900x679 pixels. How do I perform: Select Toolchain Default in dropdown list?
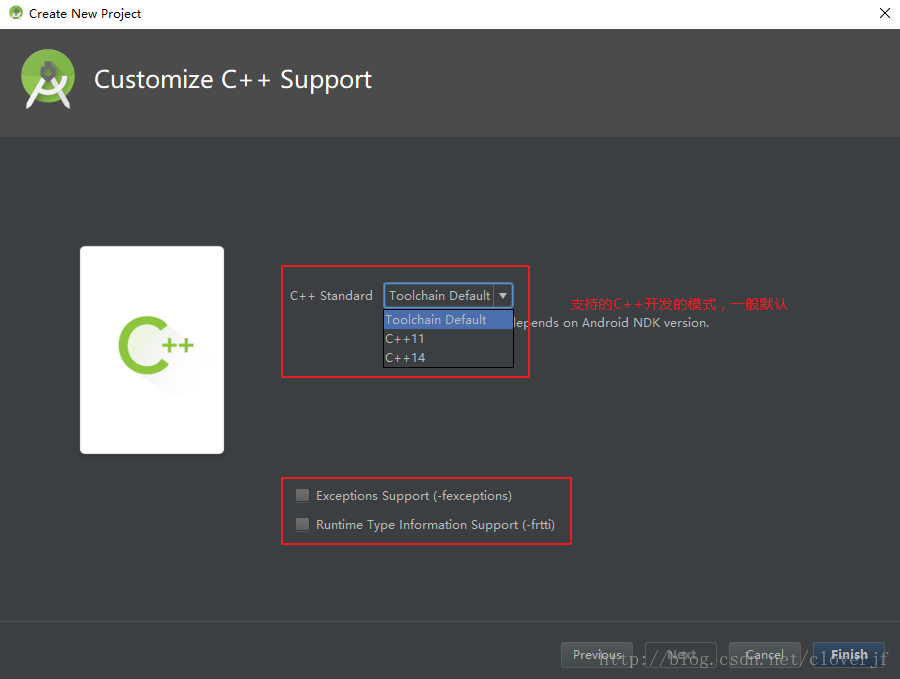pyautogui.click(x=448, y=320)
